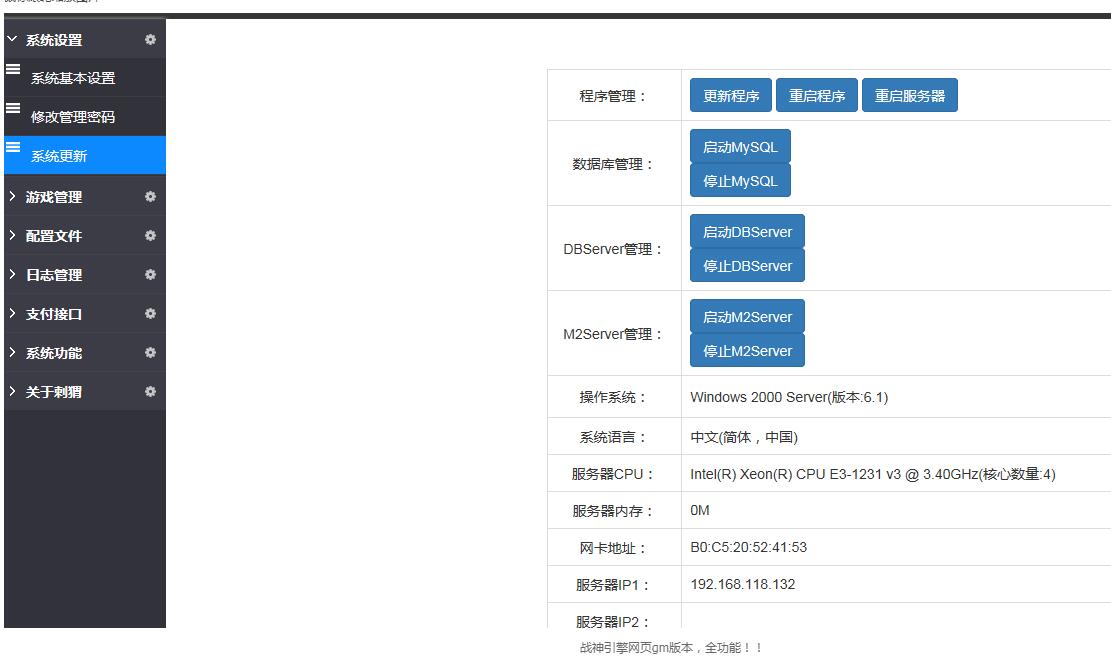The height and width of the screenshot is (663, 1111).
Task: Click gear icon beside 支付接口
Action: click(x=150, y=314)
